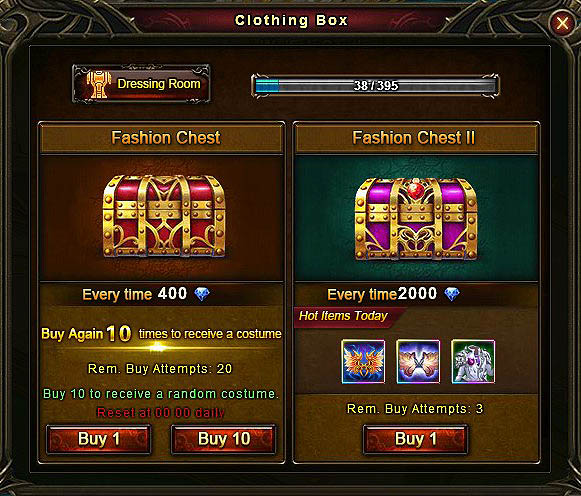The width and height of the screenshot is (581, 496).
Task: Select the white beast mount hot item
Action: click(x=473, y=361)
